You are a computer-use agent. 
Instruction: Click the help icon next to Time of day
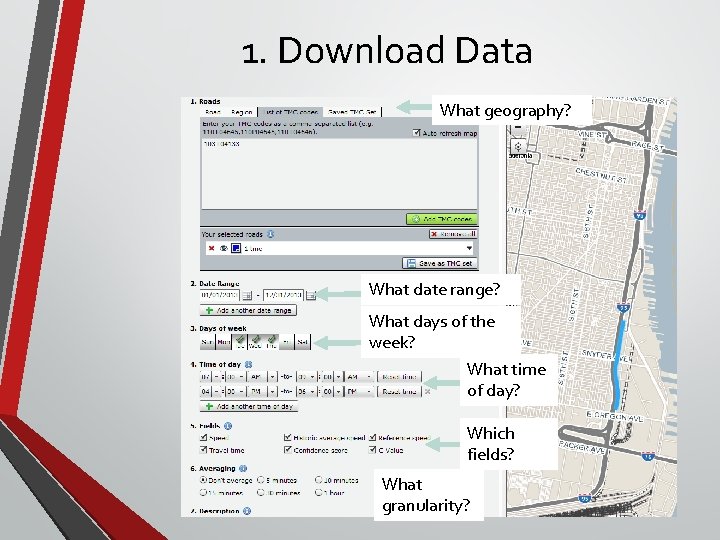pyautogui.click(x=248, y=364)
